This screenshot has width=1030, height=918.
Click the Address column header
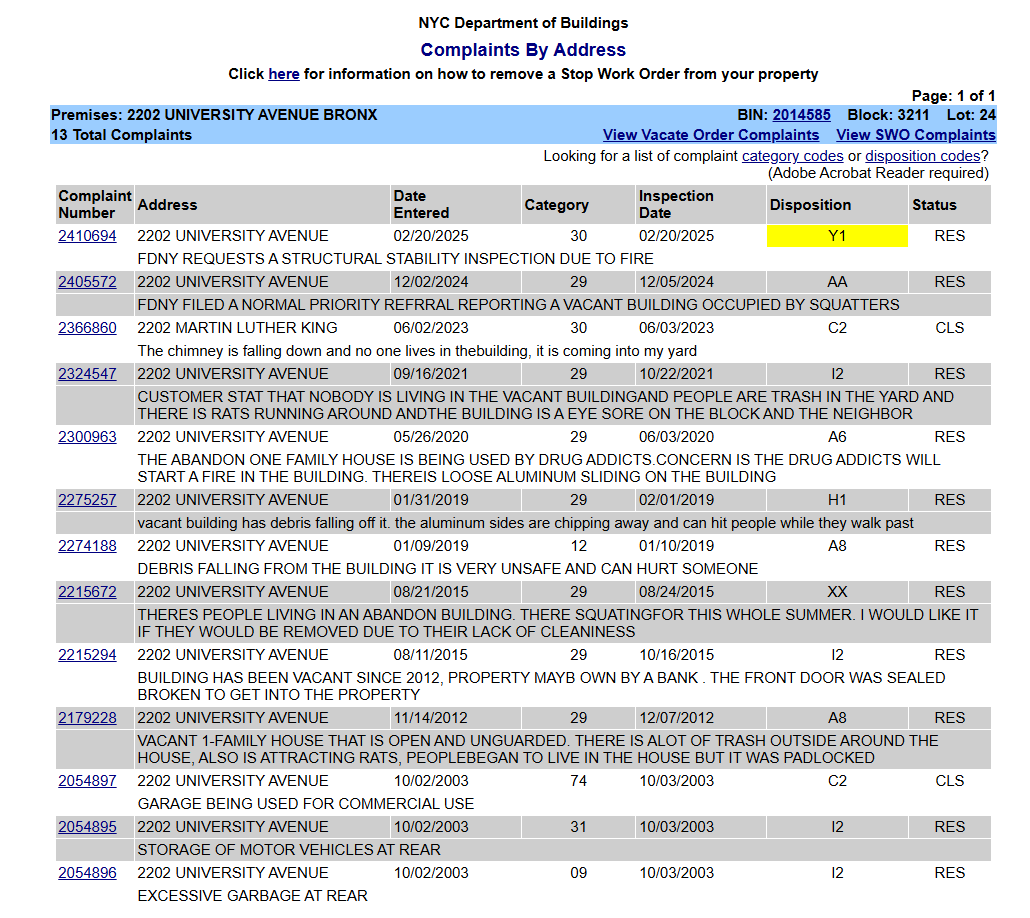[x=263, y=204]
